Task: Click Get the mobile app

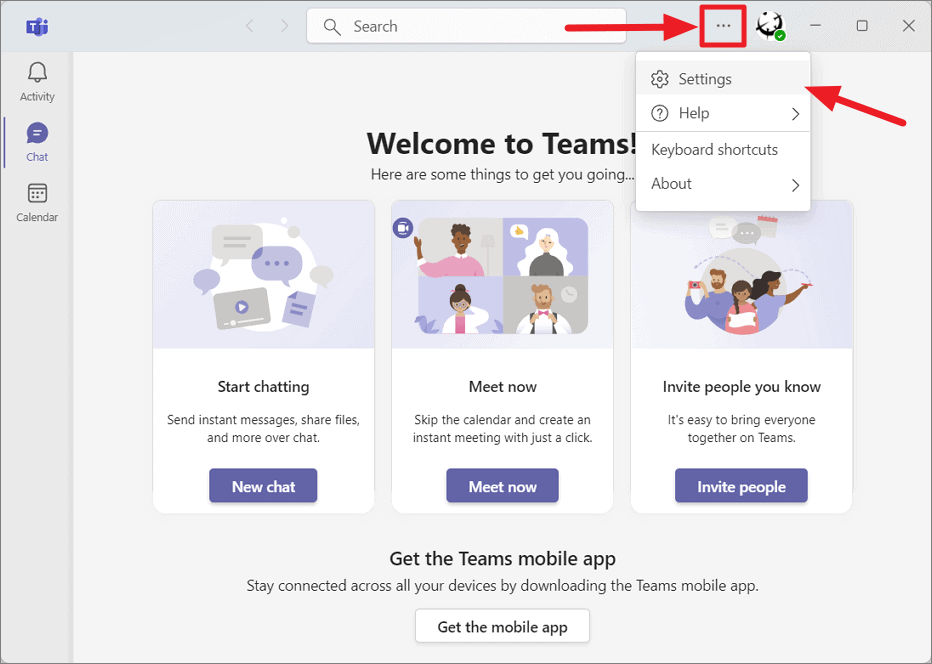Action: coord(502,626)
